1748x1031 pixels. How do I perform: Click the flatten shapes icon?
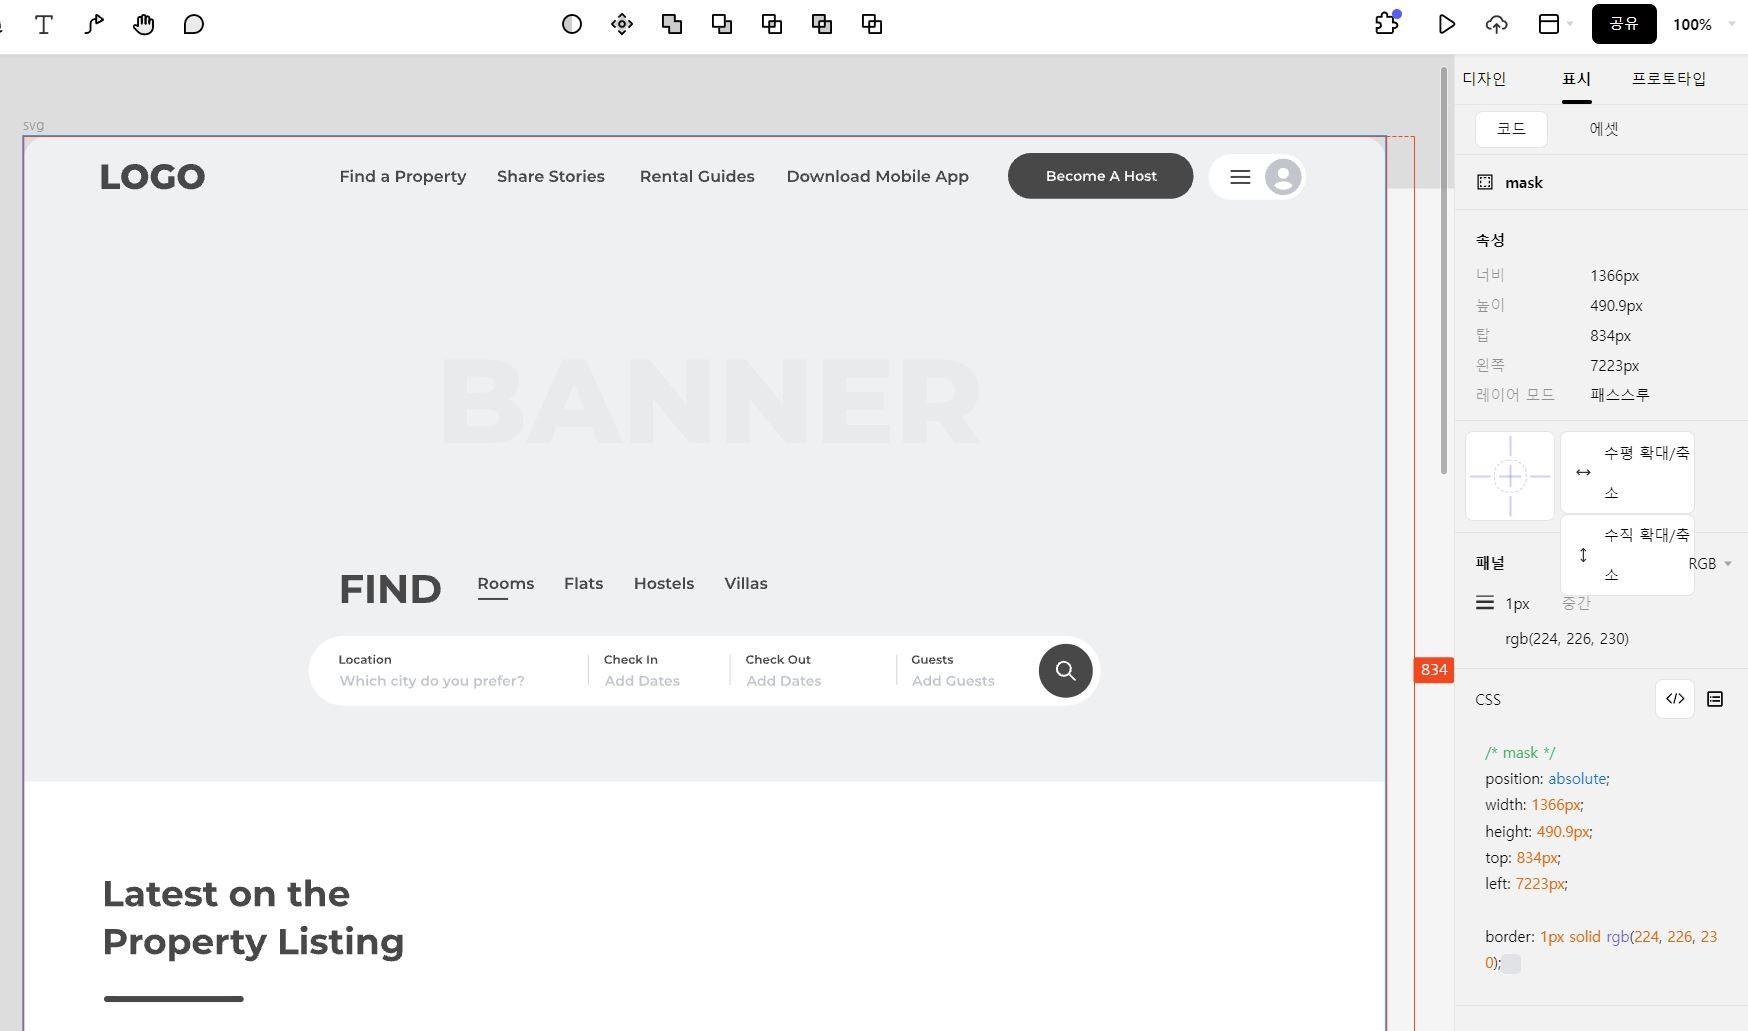(x=872, y=24)
